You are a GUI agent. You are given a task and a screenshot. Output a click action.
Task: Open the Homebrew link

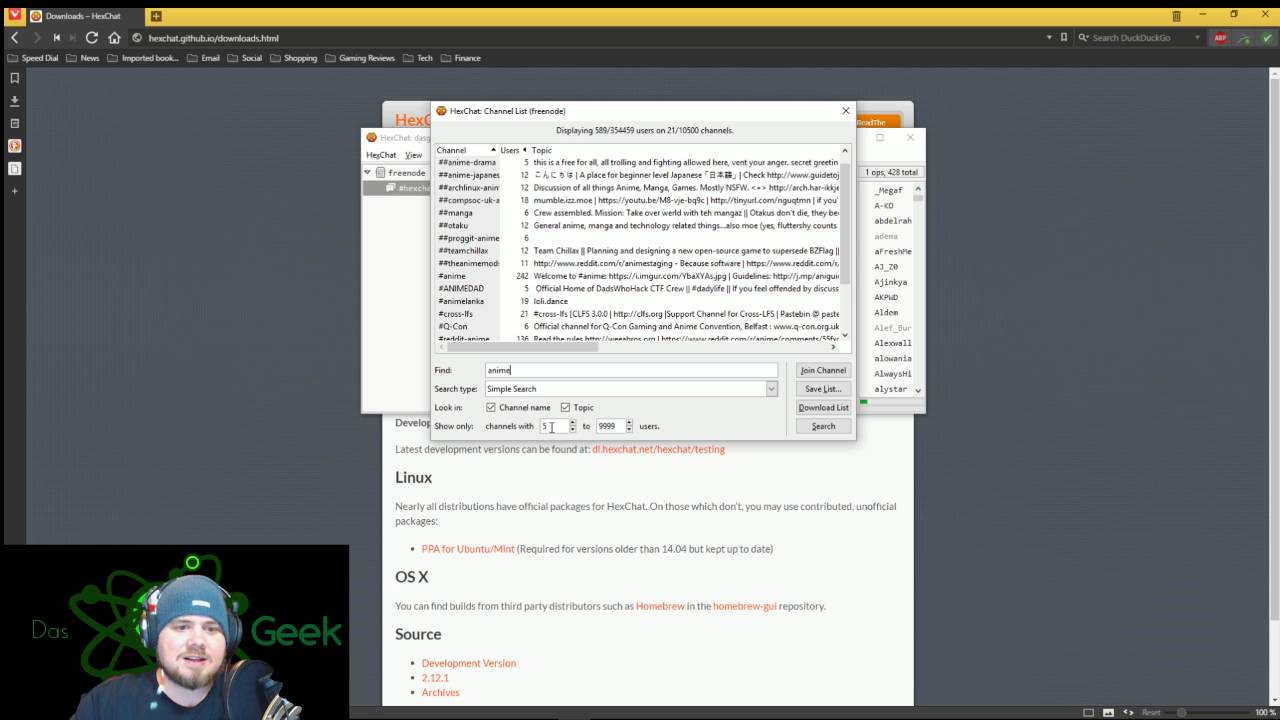point(660,606)
